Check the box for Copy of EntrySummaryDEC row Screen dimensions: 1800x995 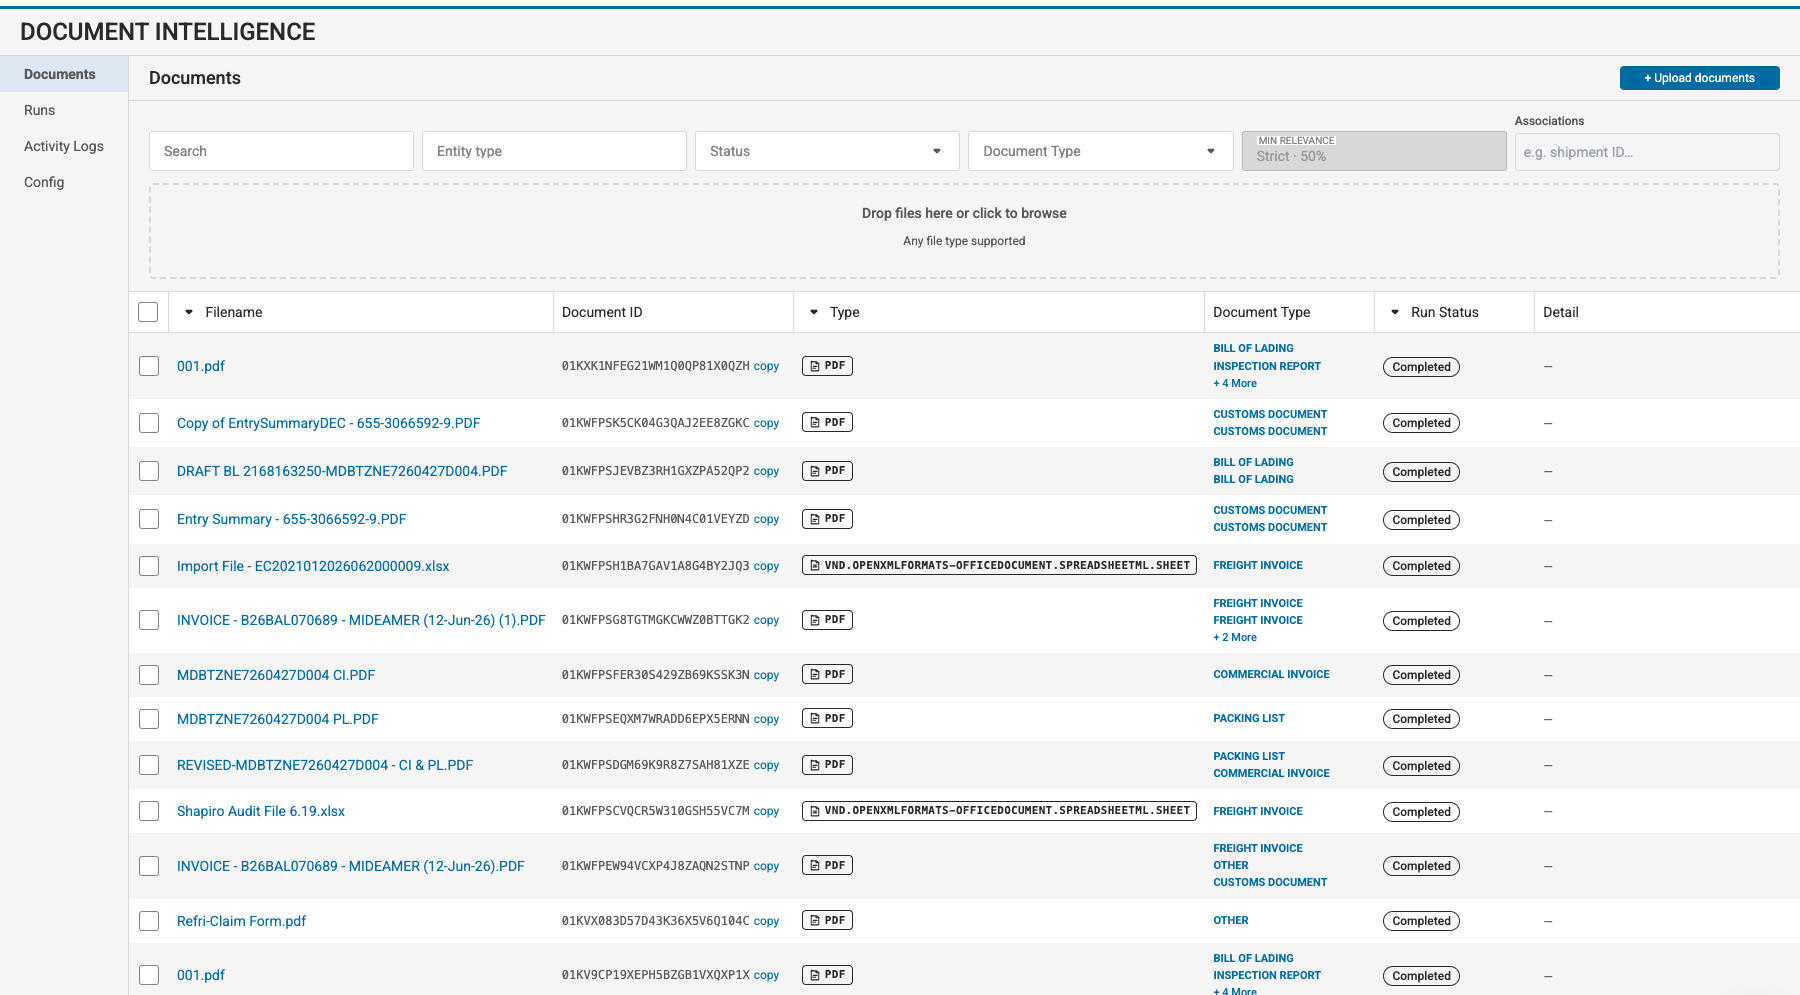(x=149, y=423)
